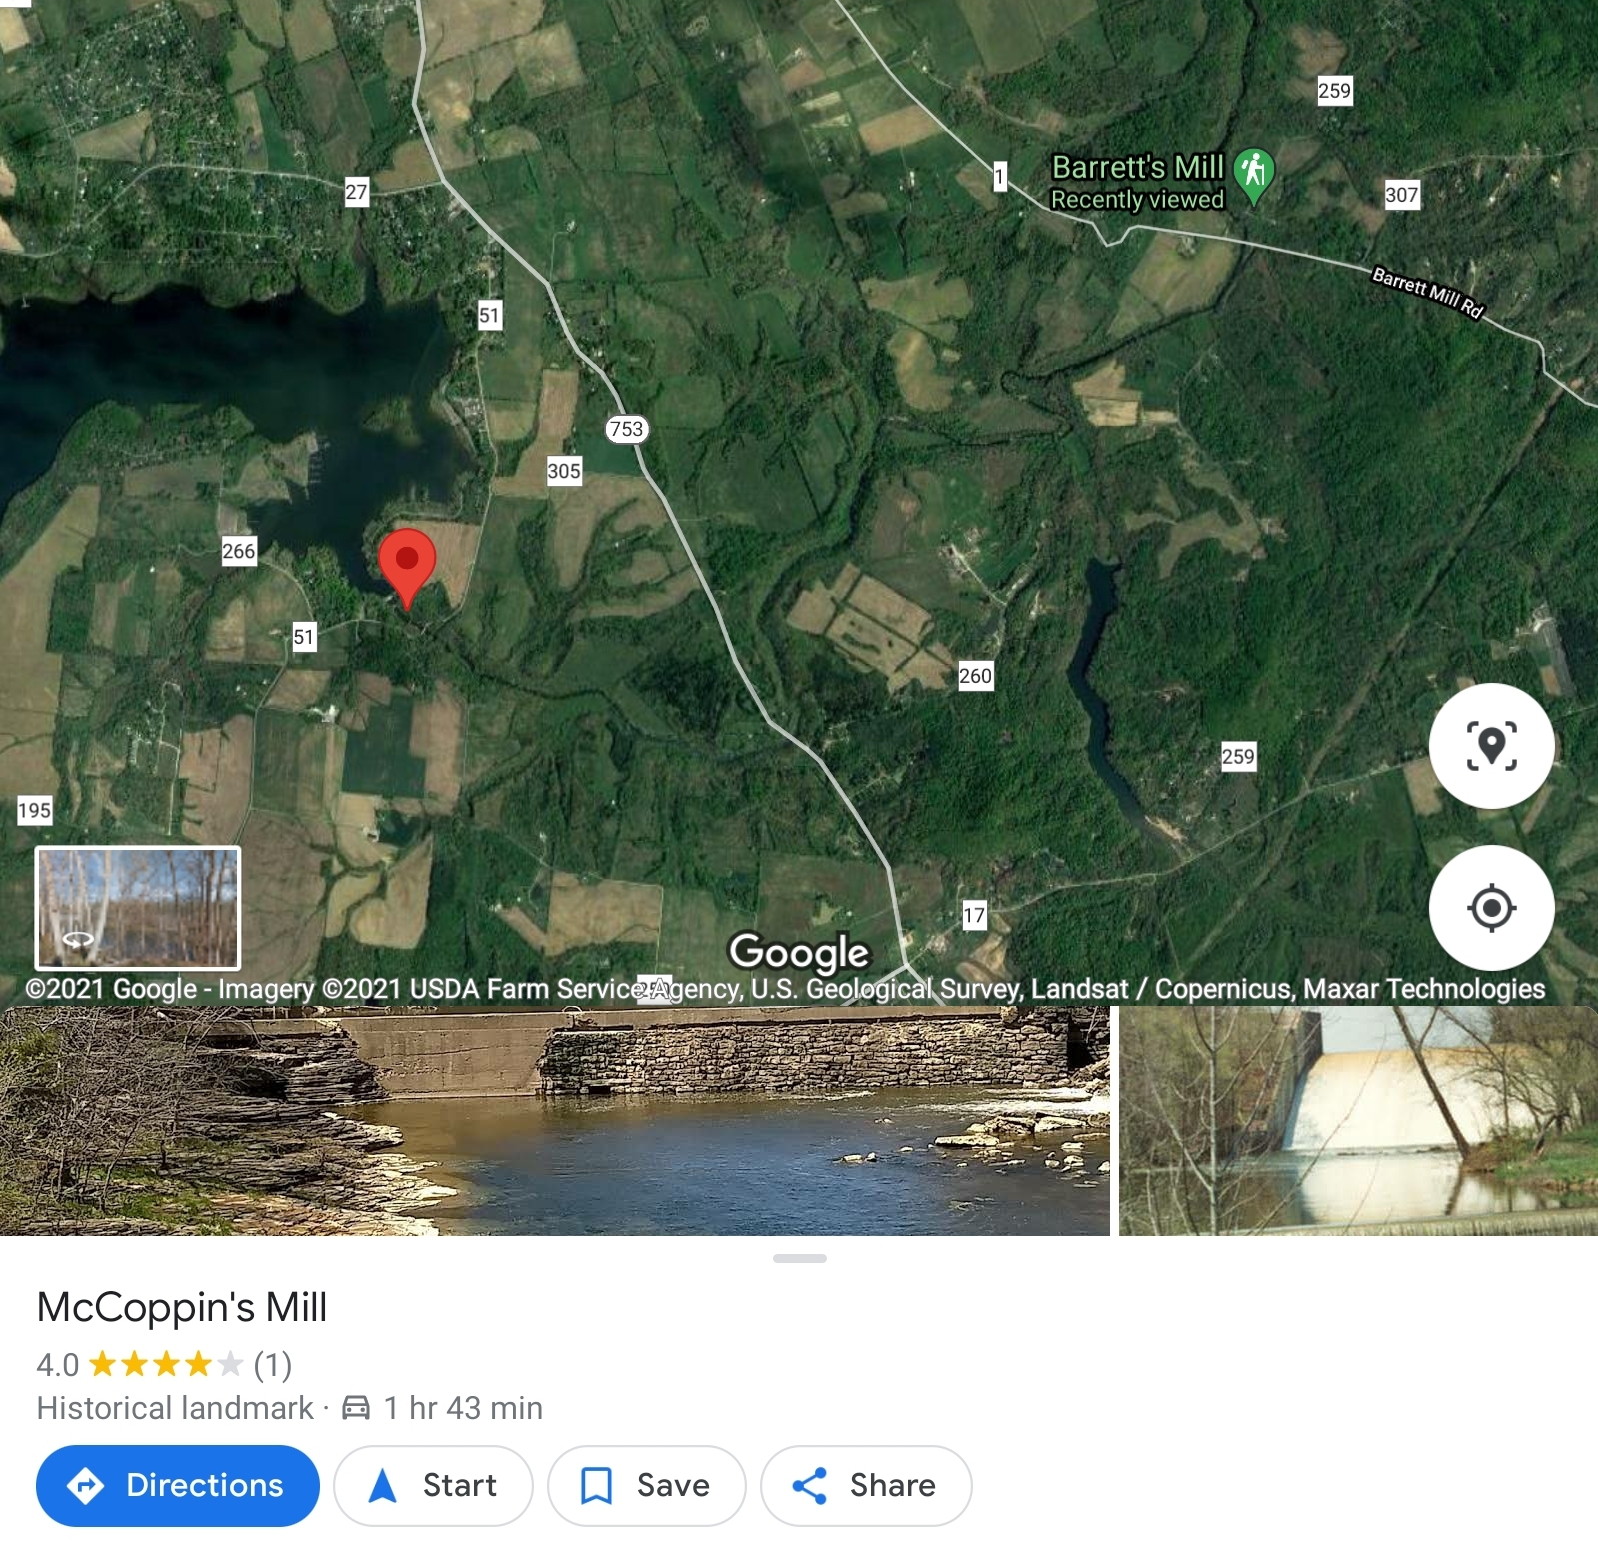Tap the 1 hr 43 min drive time
The height and width of the screenshot is (1561, 1598).
point(463,1408)
